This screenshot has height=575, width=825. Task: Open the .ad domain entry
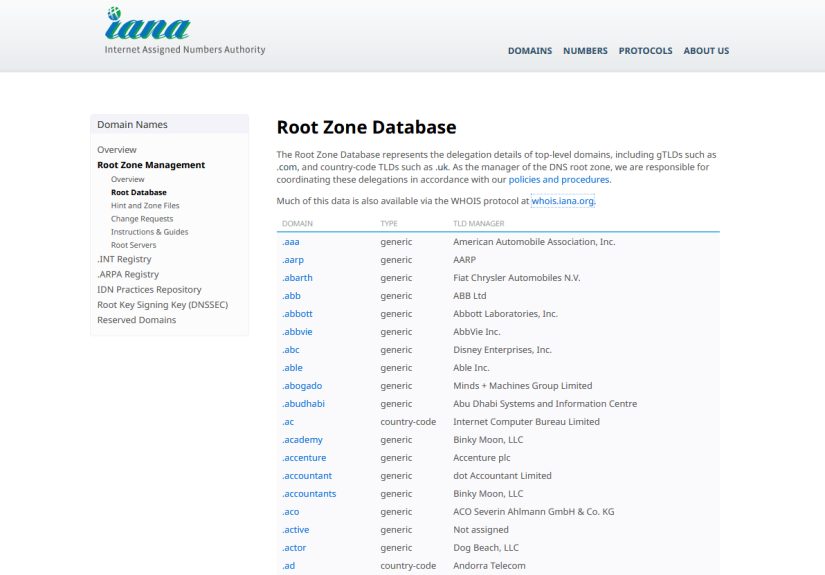pyautogui.click(x=288, y=566)
